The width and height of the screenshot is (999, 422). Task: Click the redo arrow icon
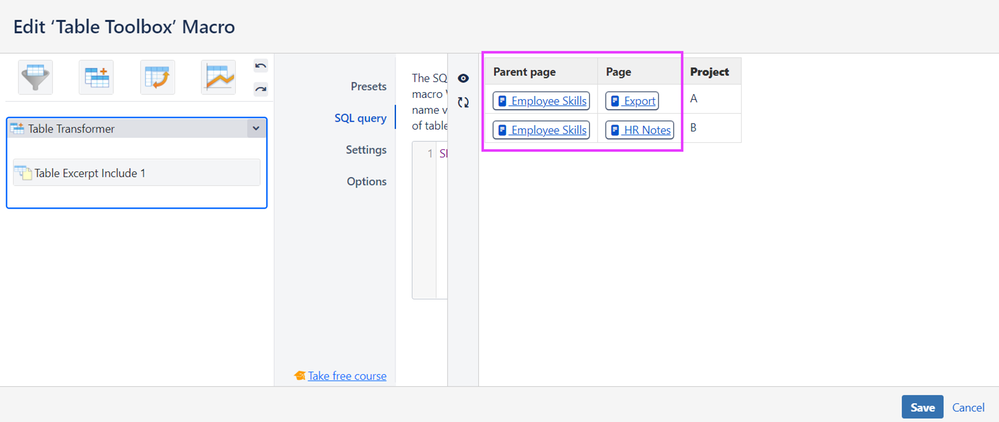261,89
